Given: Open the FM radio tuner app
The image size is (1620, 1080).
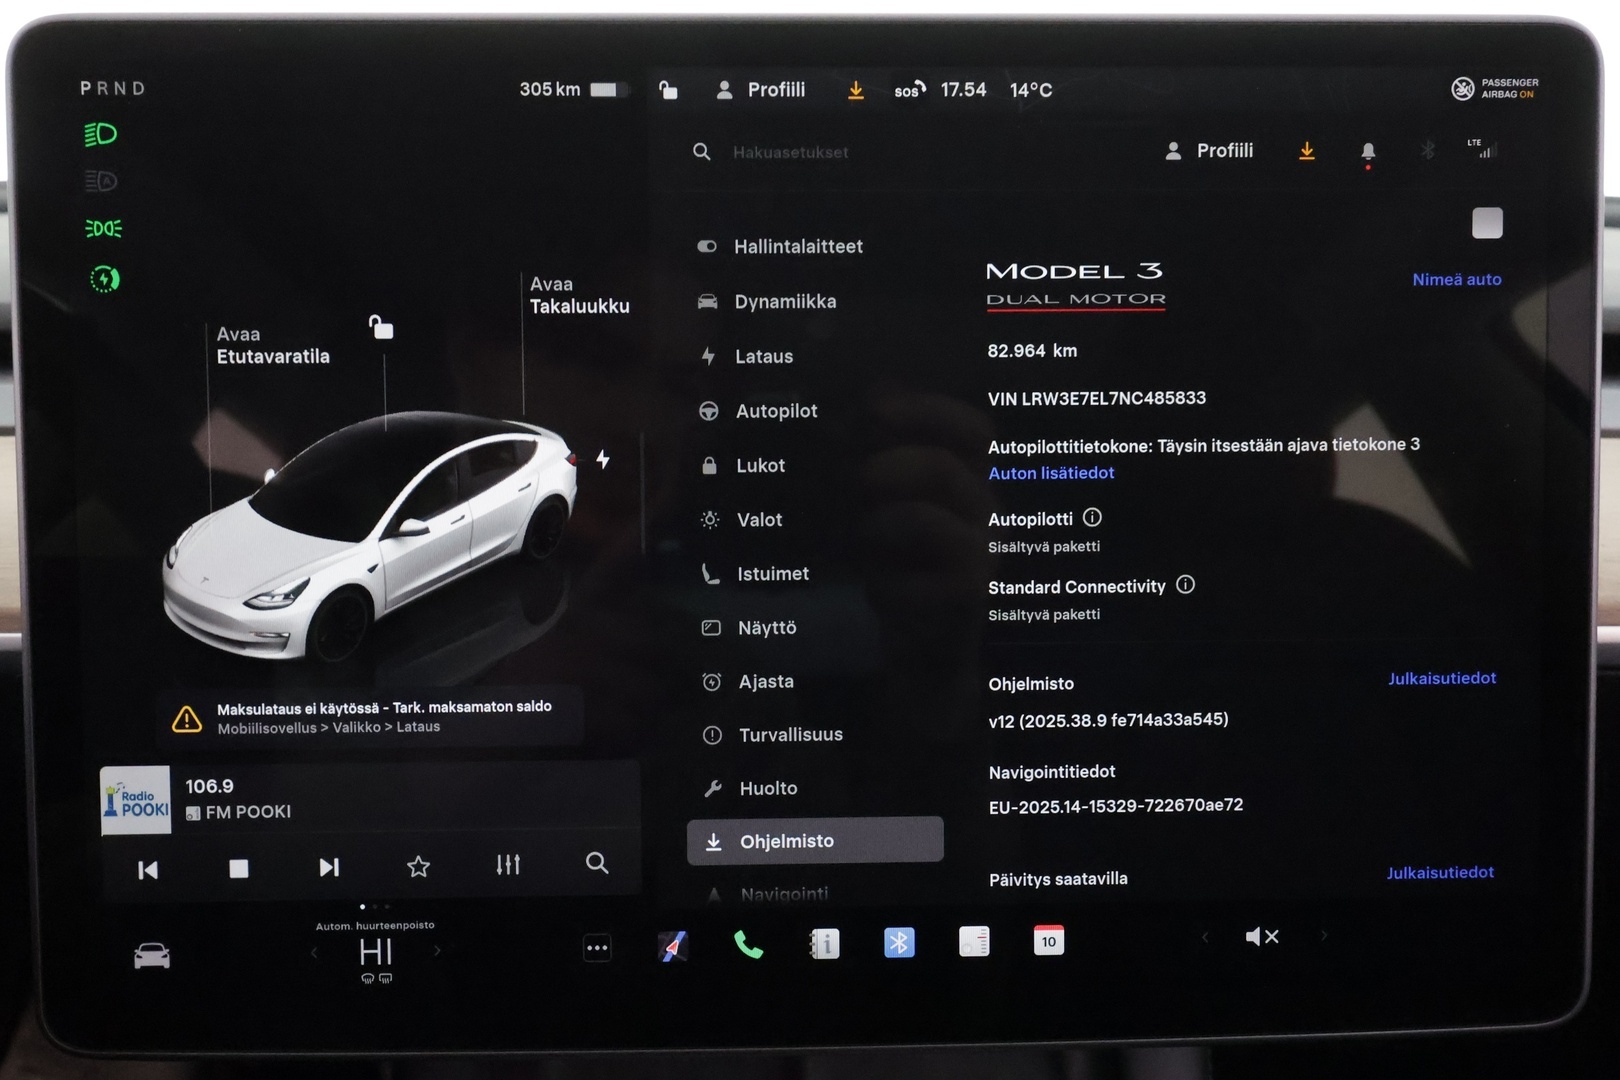Looking at the screenshot, I should pyautogui.click(x=973, y=941).
